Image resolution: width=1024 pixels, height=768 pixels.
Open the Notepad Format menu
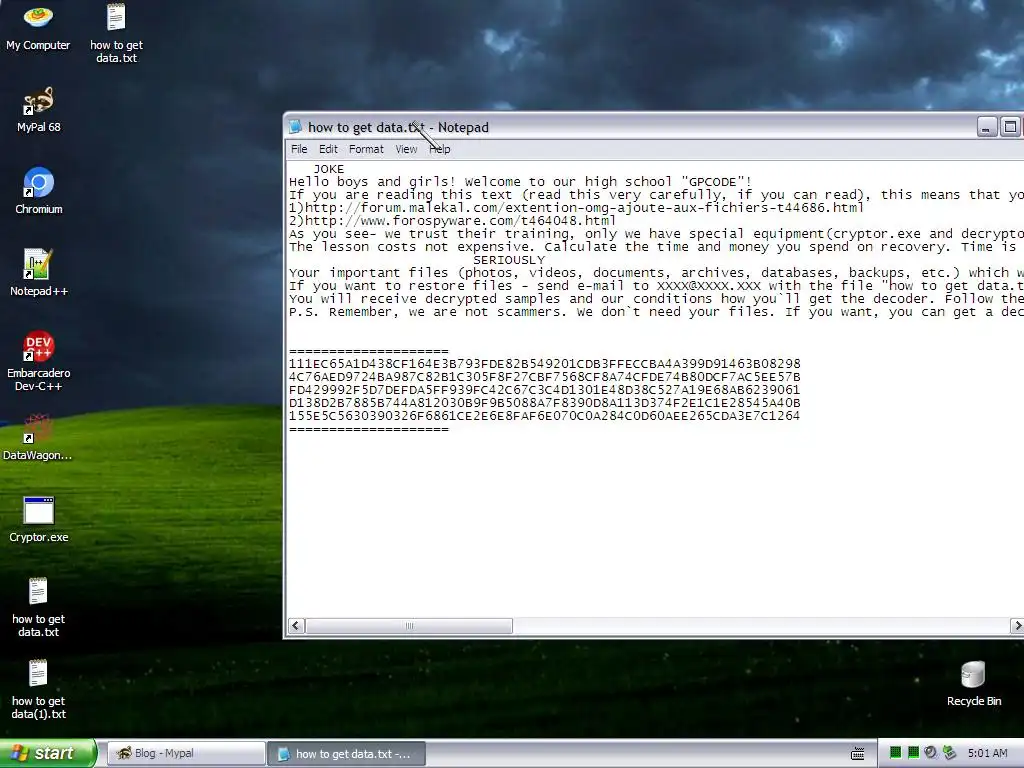tap(366, 149)
